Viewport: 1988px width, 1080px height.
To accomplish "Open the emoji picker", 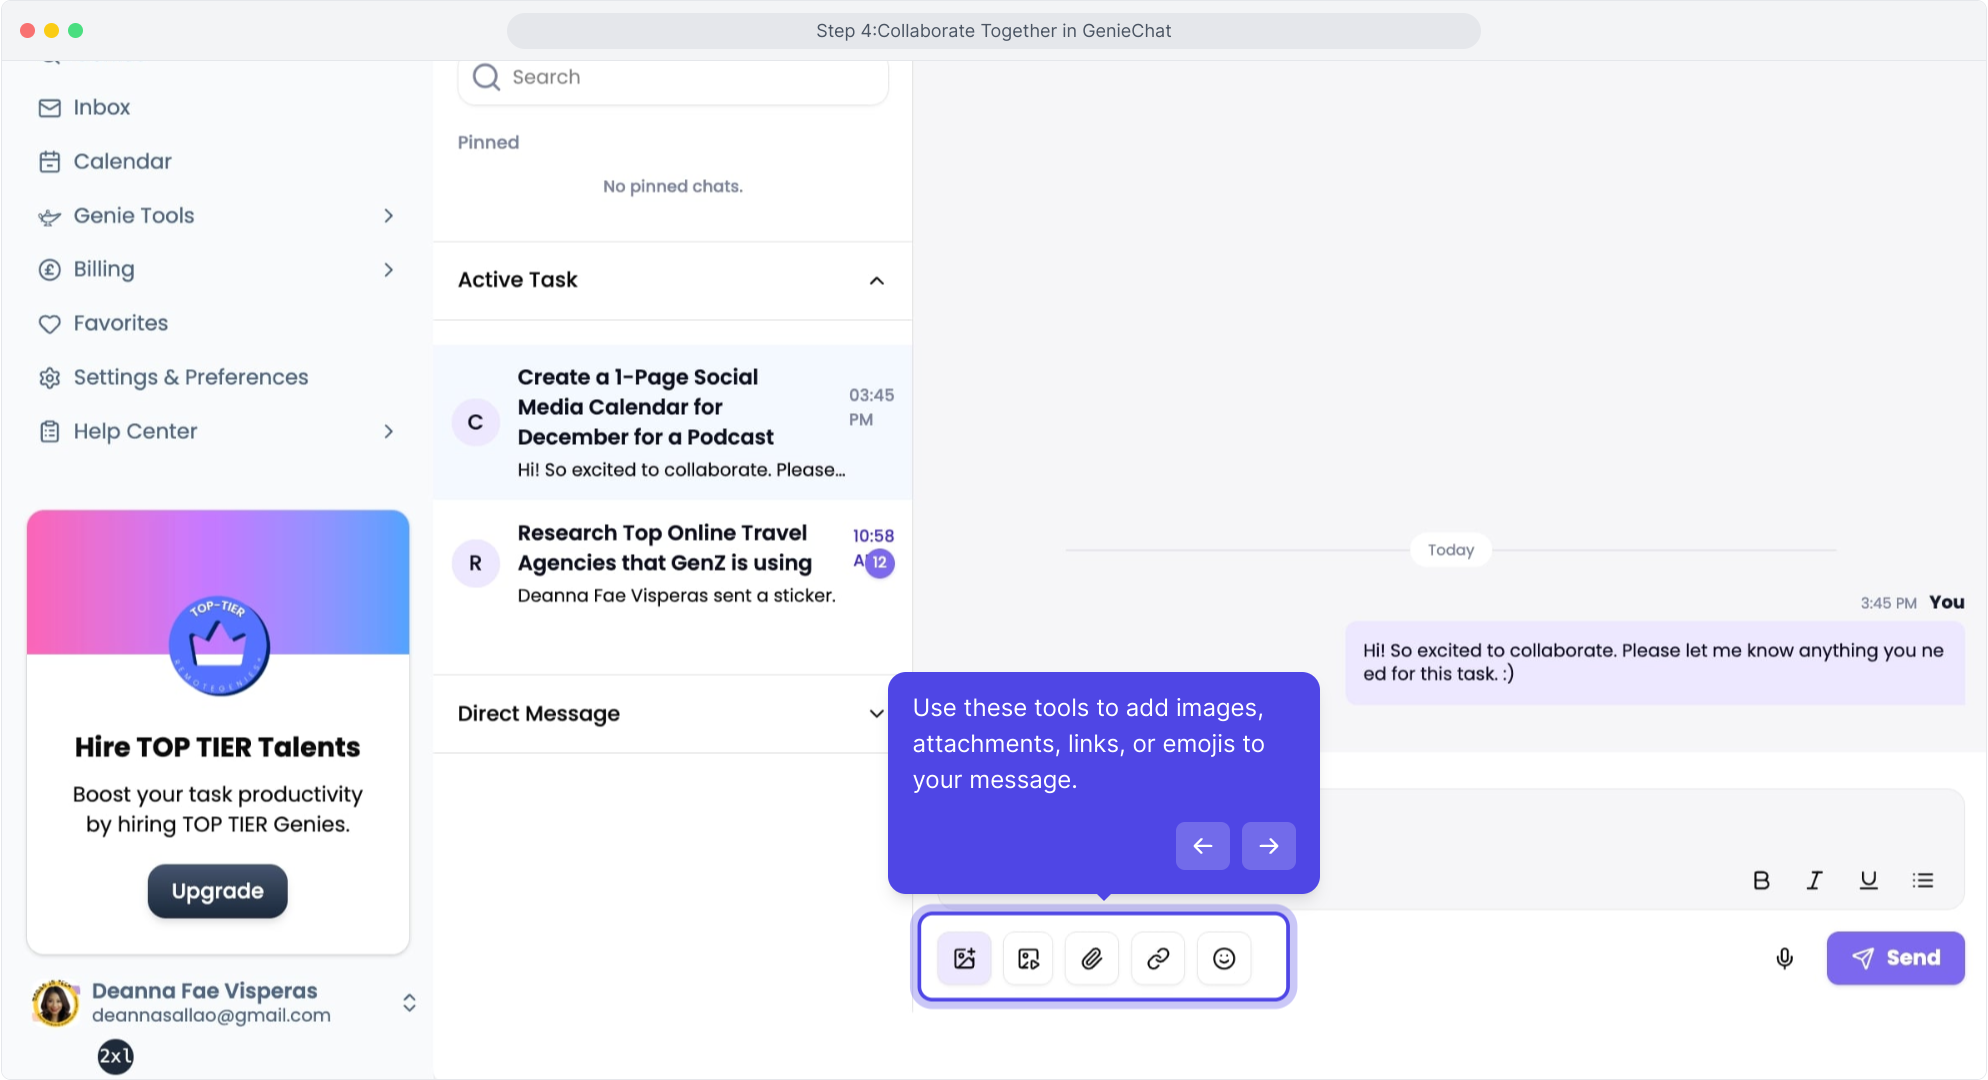I will pos(1224,958).
